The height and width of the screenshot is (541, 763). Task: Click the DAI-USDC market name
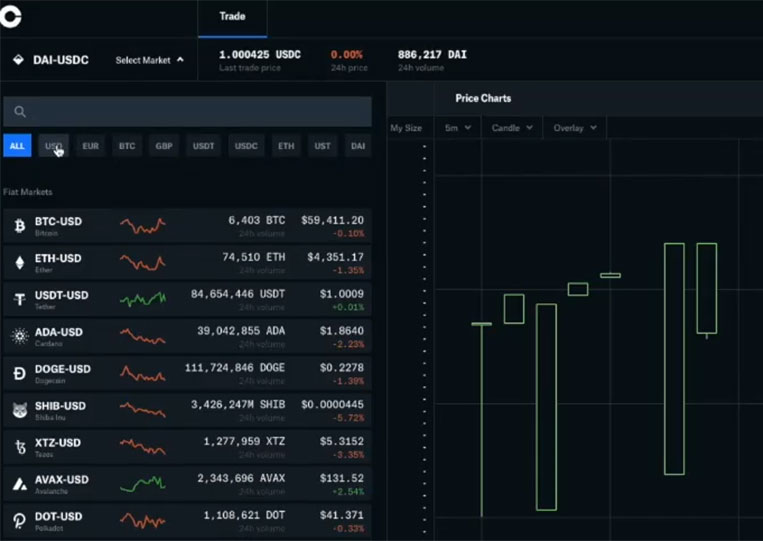tap(61, 60)
